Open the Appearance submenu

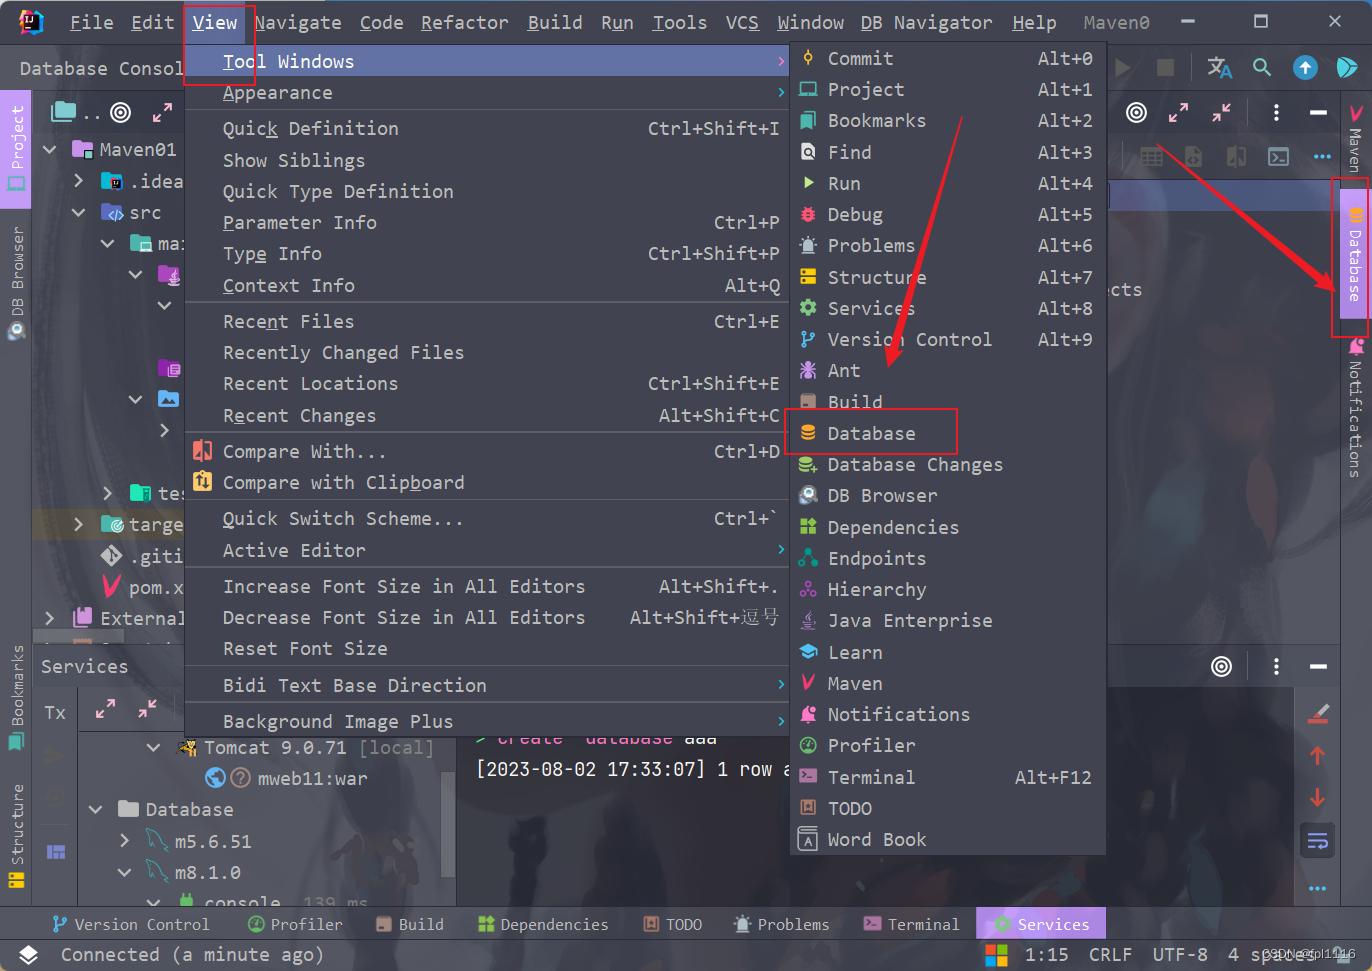coord(487,92)
